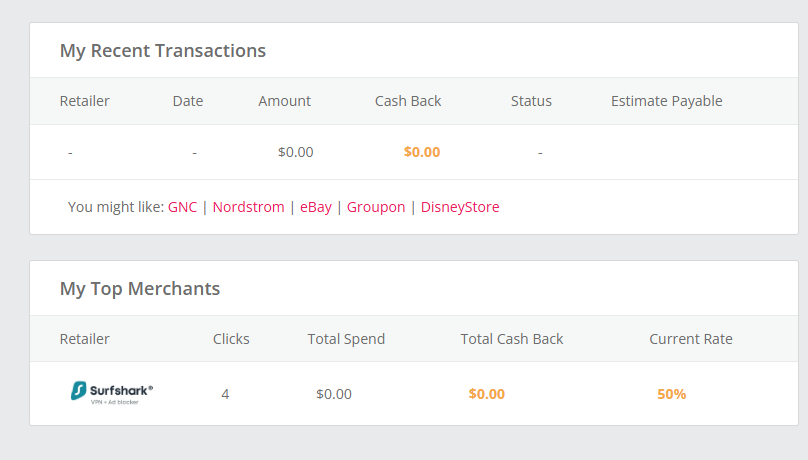The image size is (808, 460).
Task: Click the Total Cash Back column header
Action: 512,339
